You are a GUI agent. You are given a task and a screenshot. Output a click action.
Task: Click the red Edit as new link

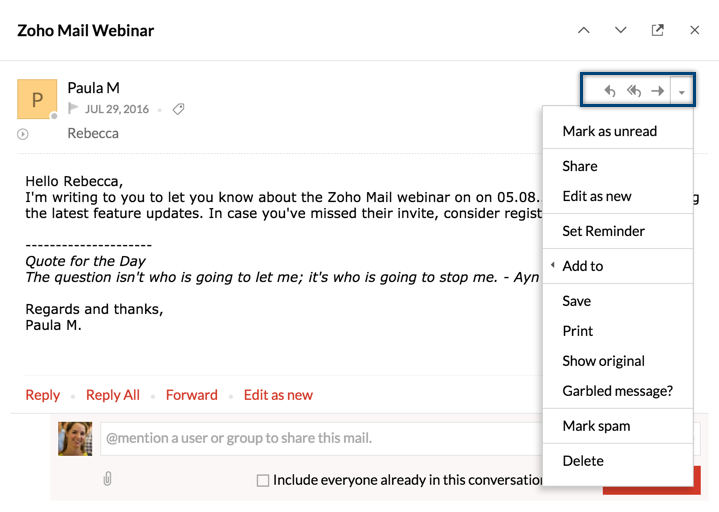coord(278,395)
